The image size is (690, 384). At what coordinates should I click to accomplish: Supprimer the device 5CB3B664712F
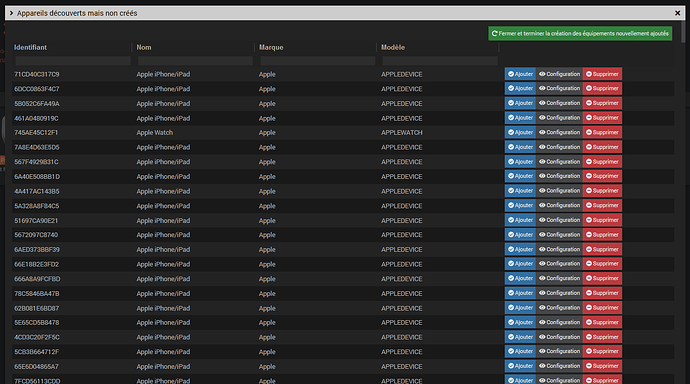click(x=602, y=351)
